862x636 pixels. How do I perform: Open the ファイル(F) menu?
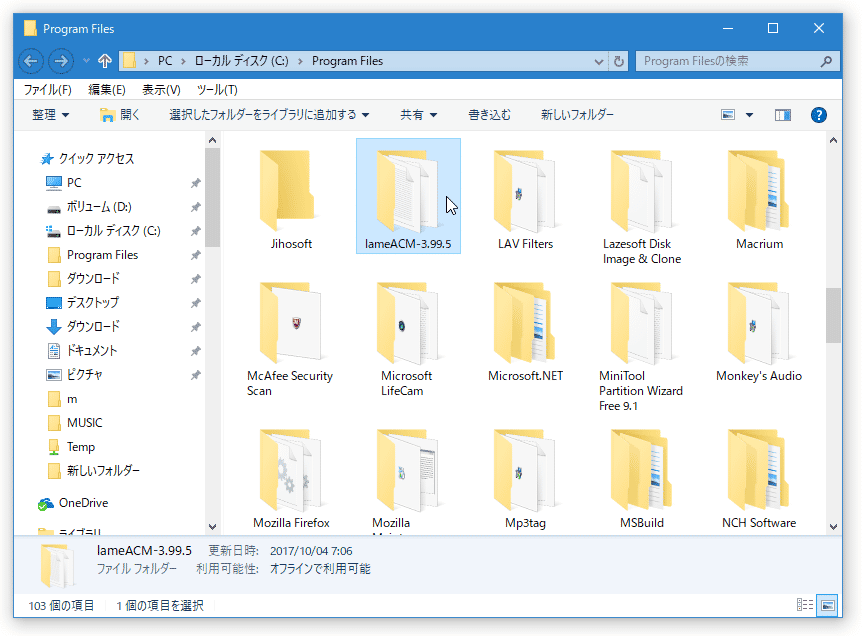click(47, 90)
